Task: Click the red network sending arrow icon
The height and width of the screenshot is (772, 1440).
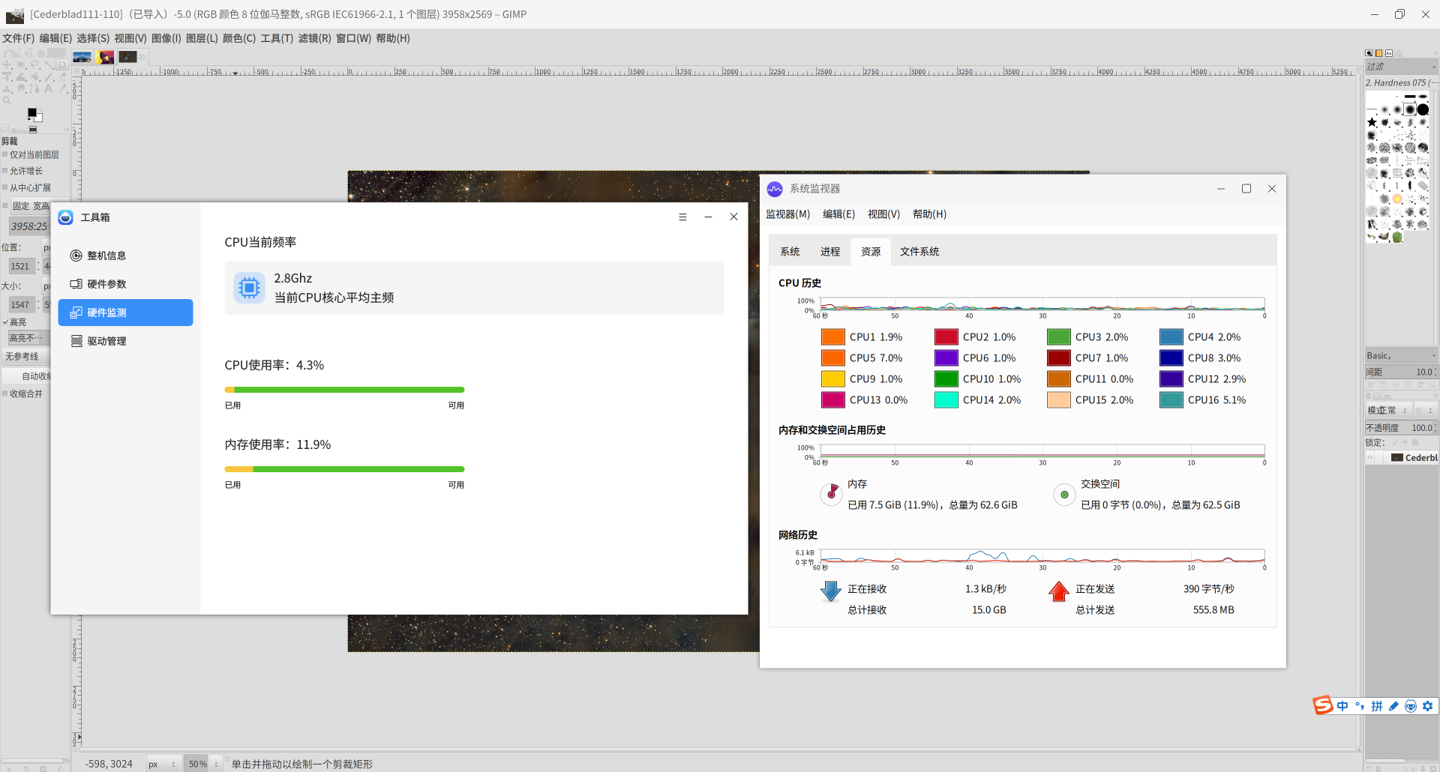Action: [1059, 591]
